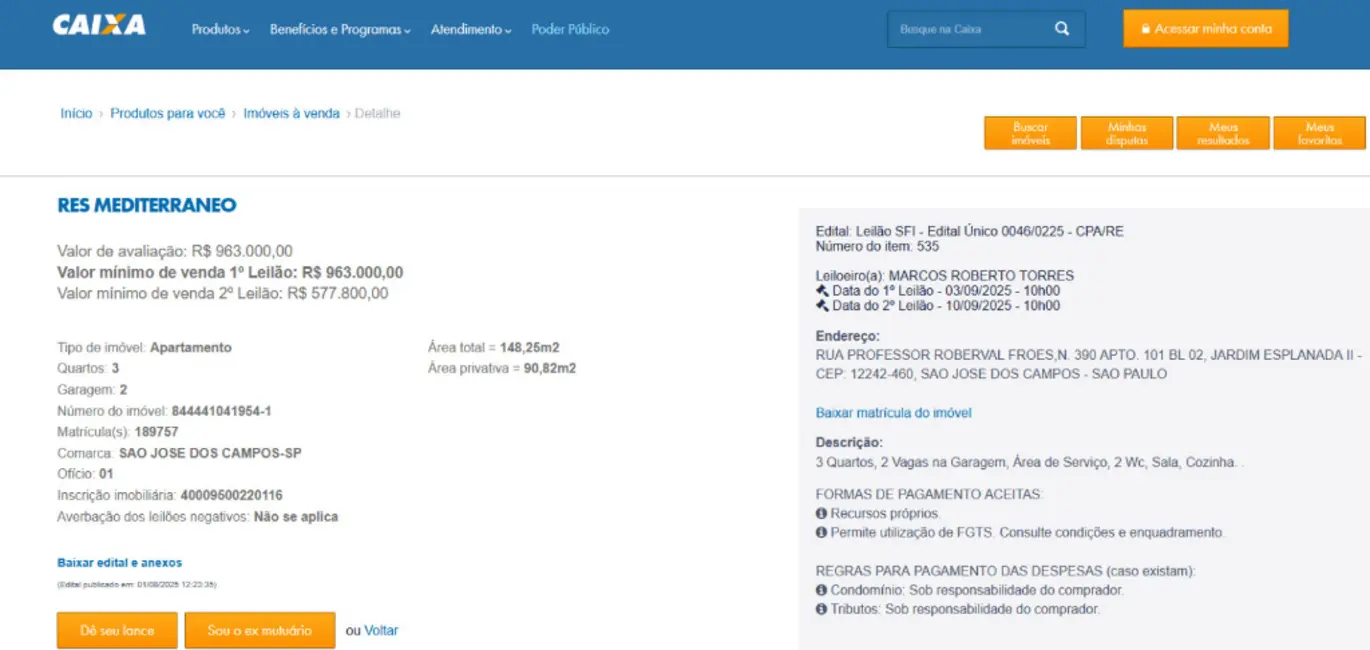Go to Poder Público section
This screenshot has height=650, width=1370.
570,30
